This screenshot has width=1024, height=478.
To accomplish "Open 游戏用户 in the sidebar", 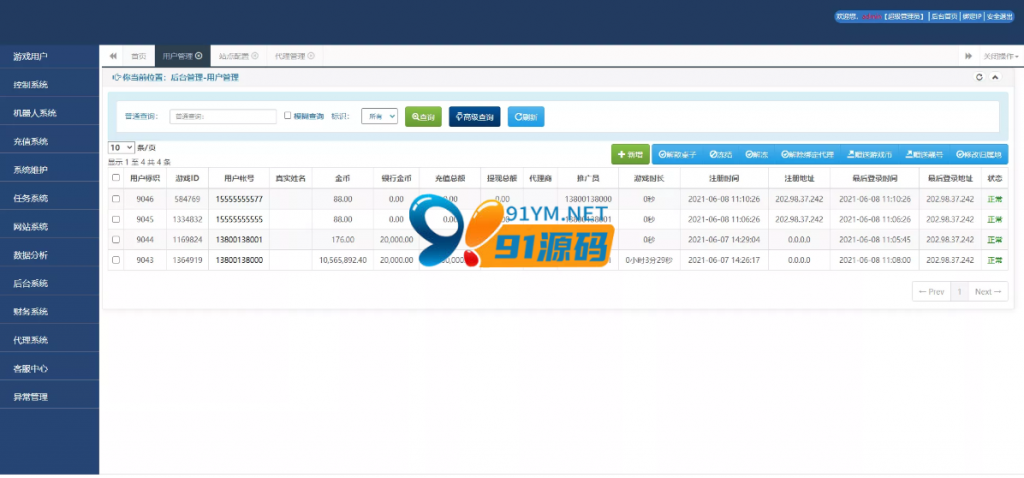I will click(x=50, y=57).
